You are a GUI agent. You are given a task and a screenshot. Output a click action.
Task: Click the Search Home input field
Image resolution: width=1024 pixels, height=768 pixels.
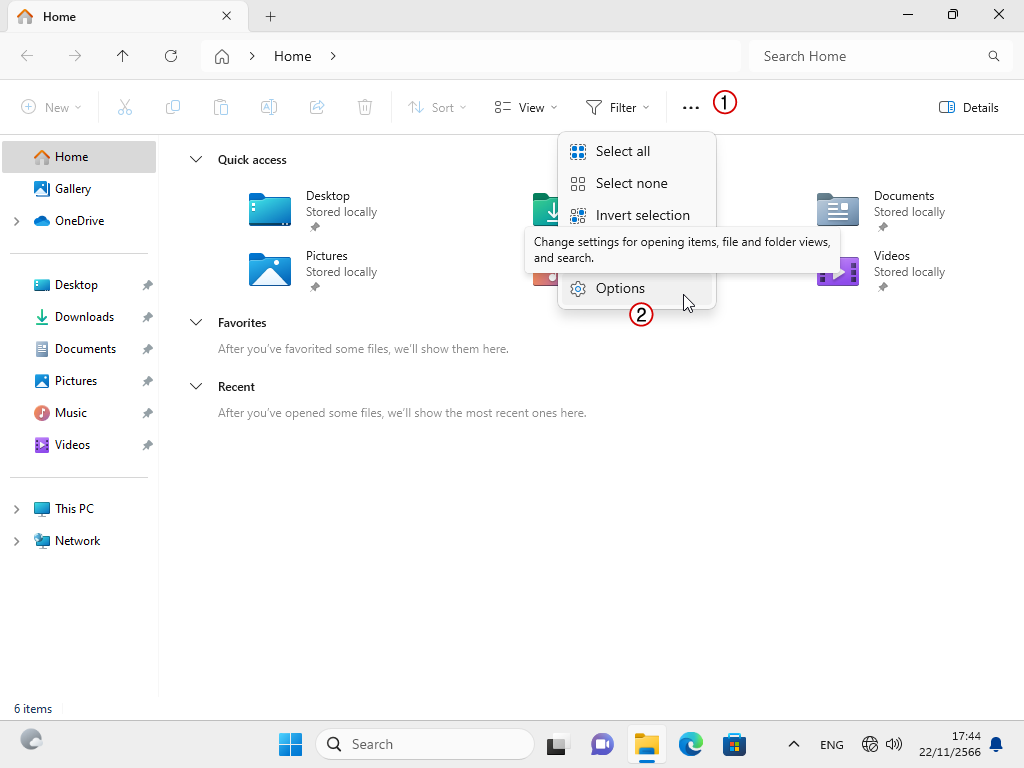tap(868, 56)
